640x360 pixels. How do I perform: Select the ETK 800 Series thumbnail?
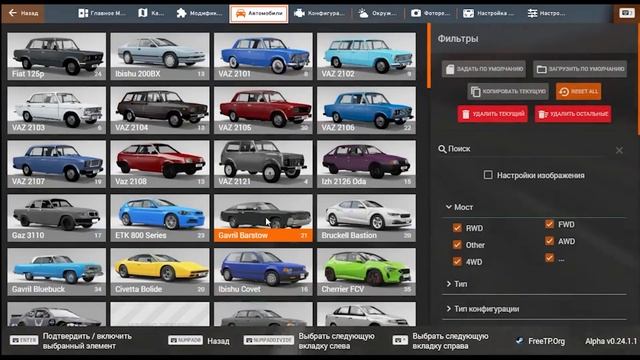tap(160, 218)
